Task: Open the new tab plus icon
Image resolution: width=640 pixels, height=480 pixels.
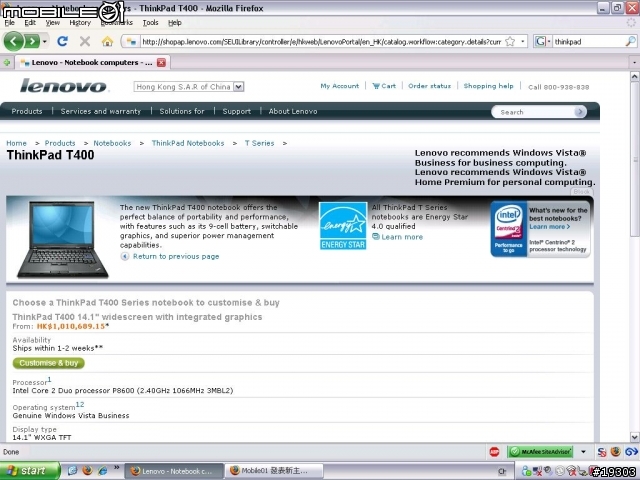Action: [x=7, y=62]
